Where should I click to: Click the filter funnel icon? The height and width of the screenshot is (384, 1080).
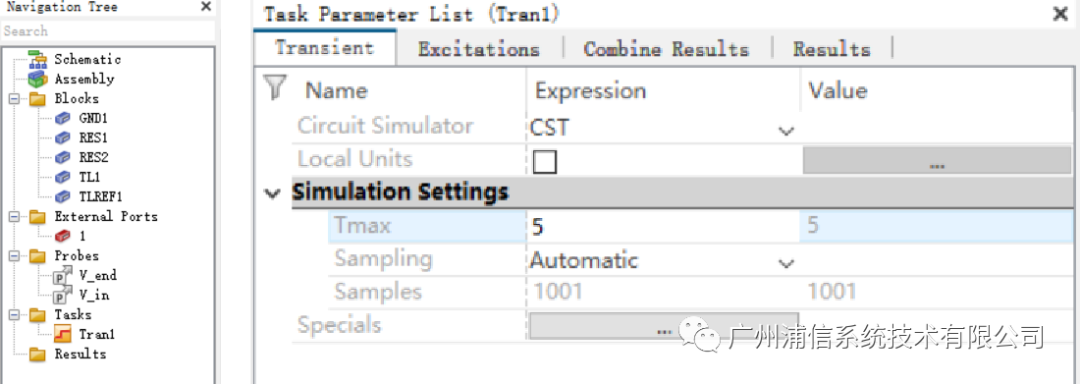coord(275,88)
